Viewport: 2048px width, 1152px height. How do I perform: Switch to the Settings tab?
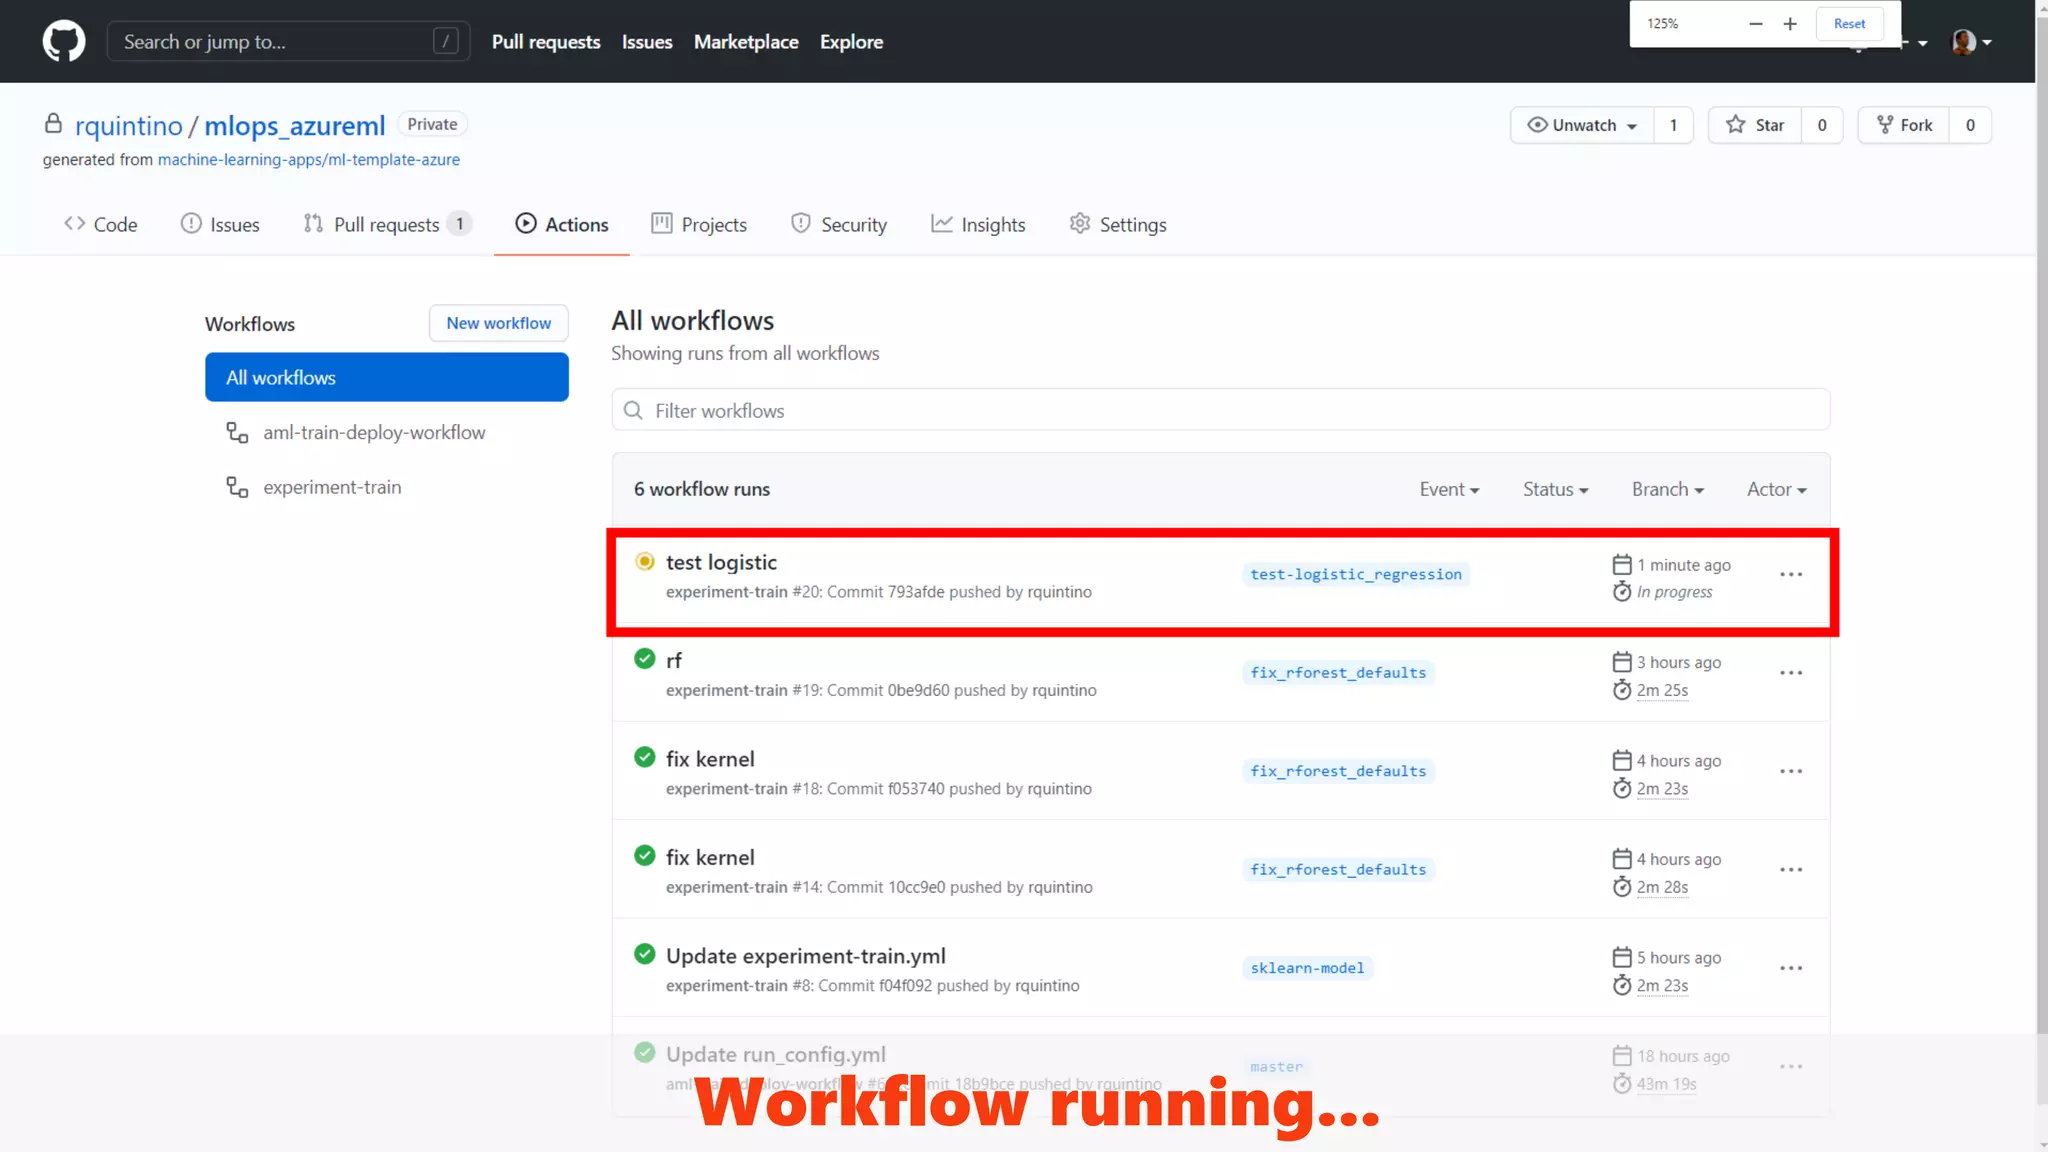tap(1118, 225)
